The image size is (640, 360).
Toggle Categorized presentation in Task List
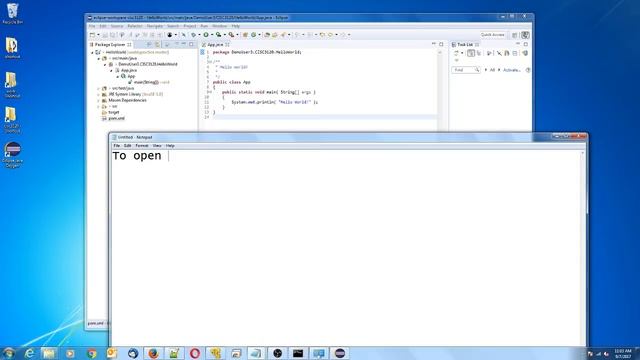pyautogui.click(x=471, y=53)
